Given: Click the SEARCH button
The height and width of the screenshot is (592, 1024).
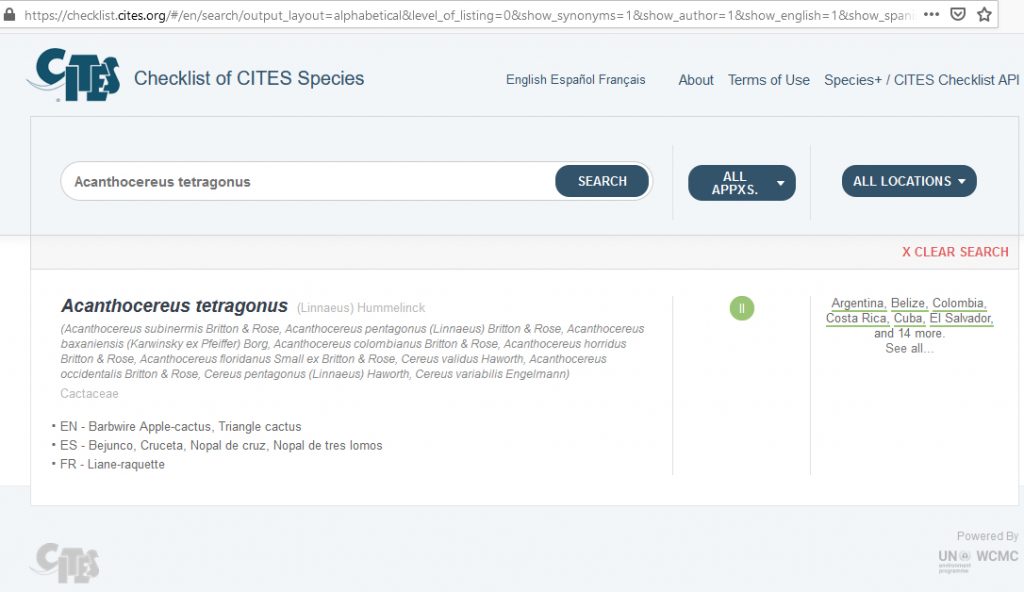Looking at the screenshot, I should [x=601, y=181].
